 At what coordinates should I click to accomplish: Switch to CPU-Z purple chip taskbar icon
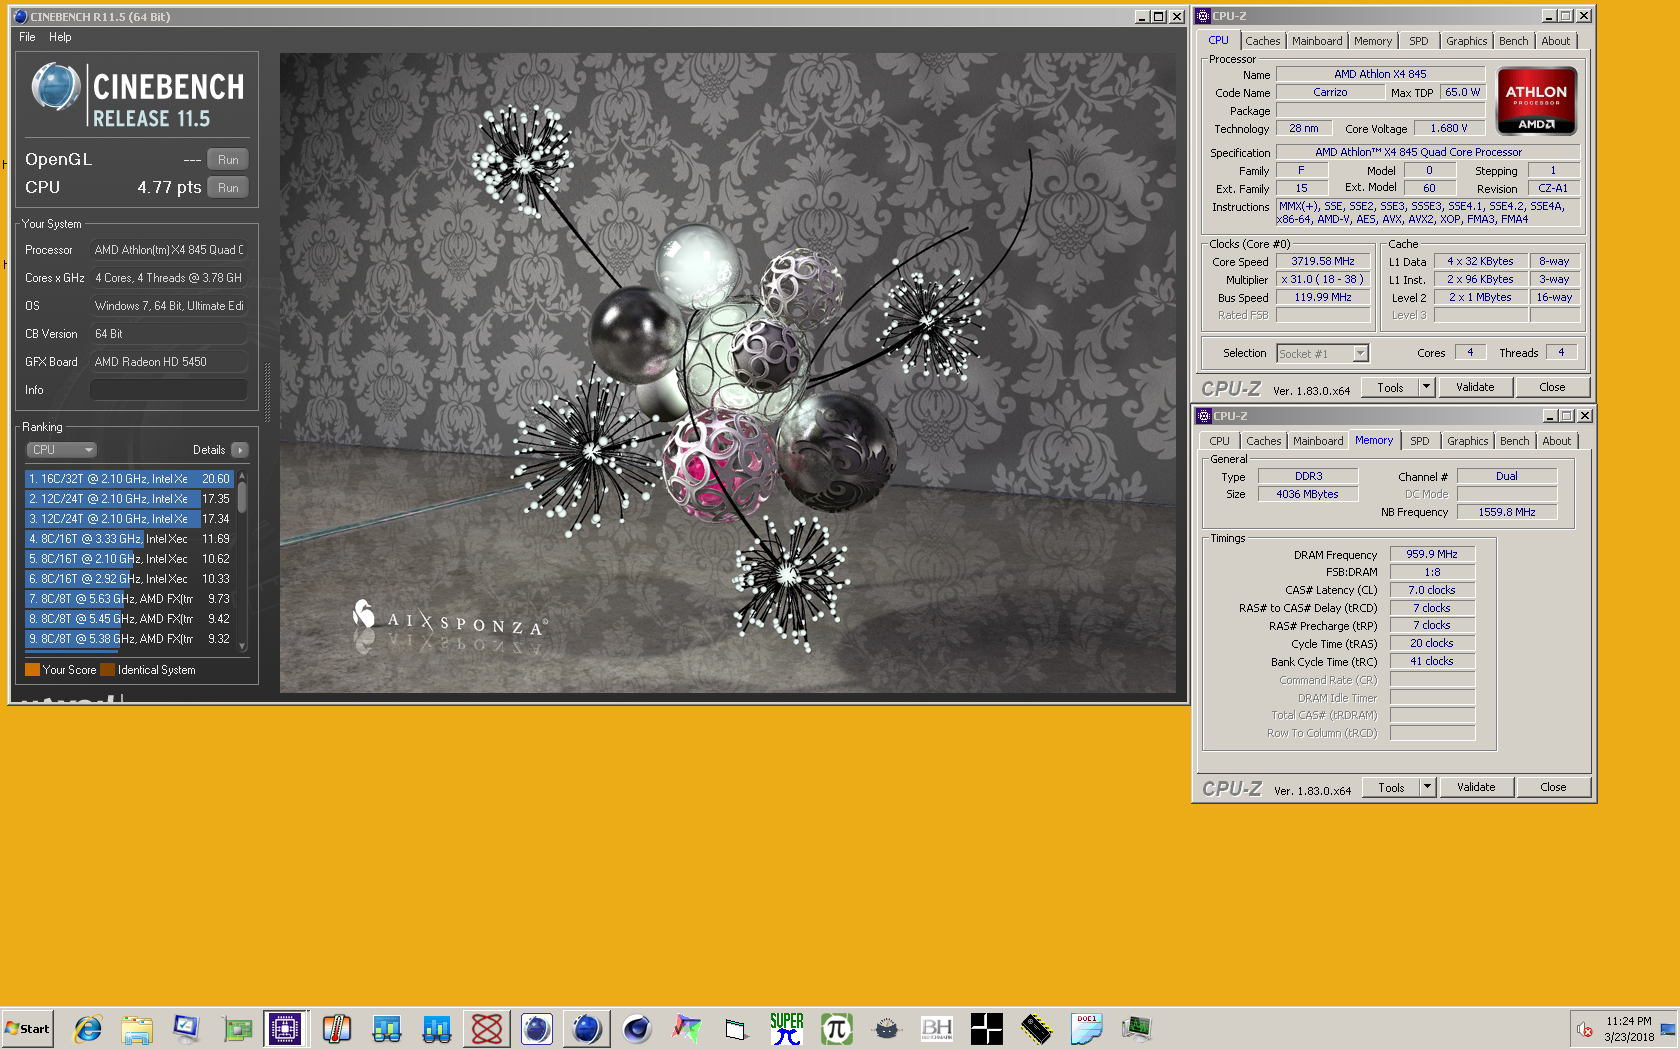286,1028
